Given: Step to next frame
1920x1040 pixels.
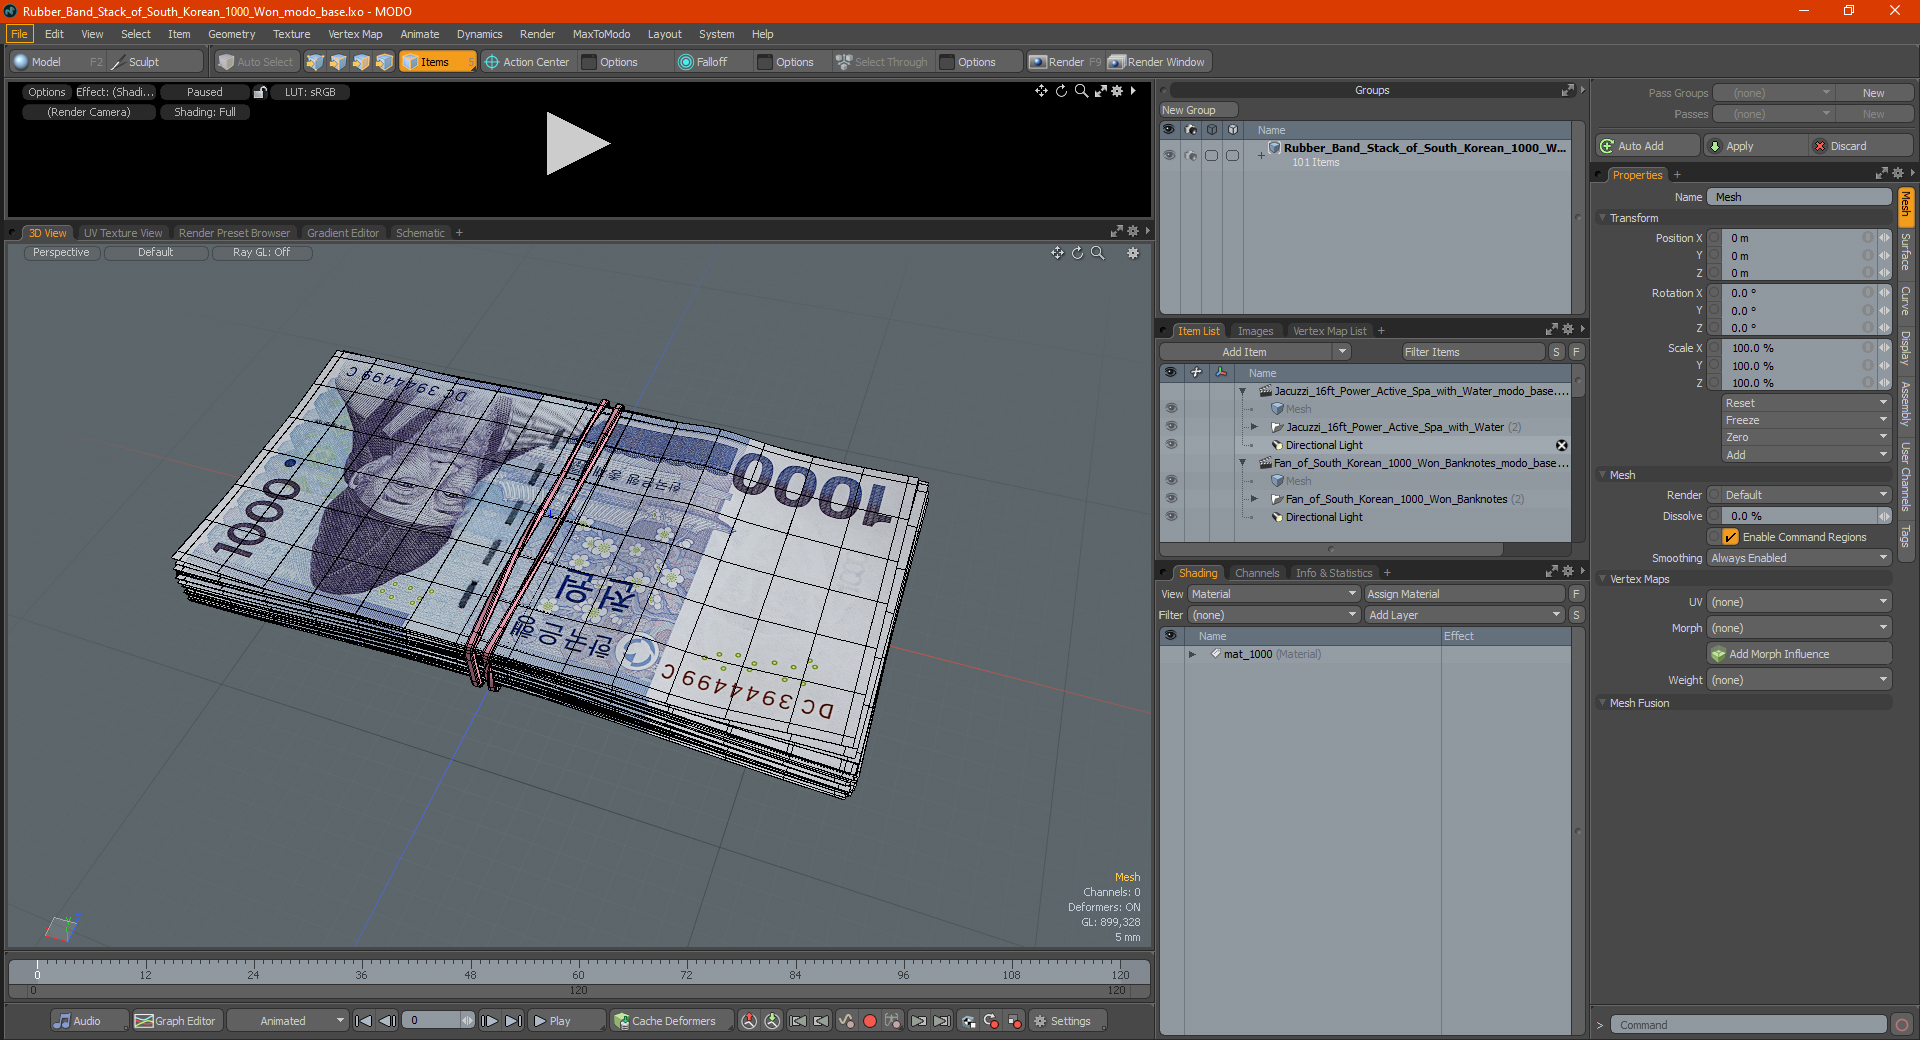Looking at the screenshot, I should tap(489, 1021).
